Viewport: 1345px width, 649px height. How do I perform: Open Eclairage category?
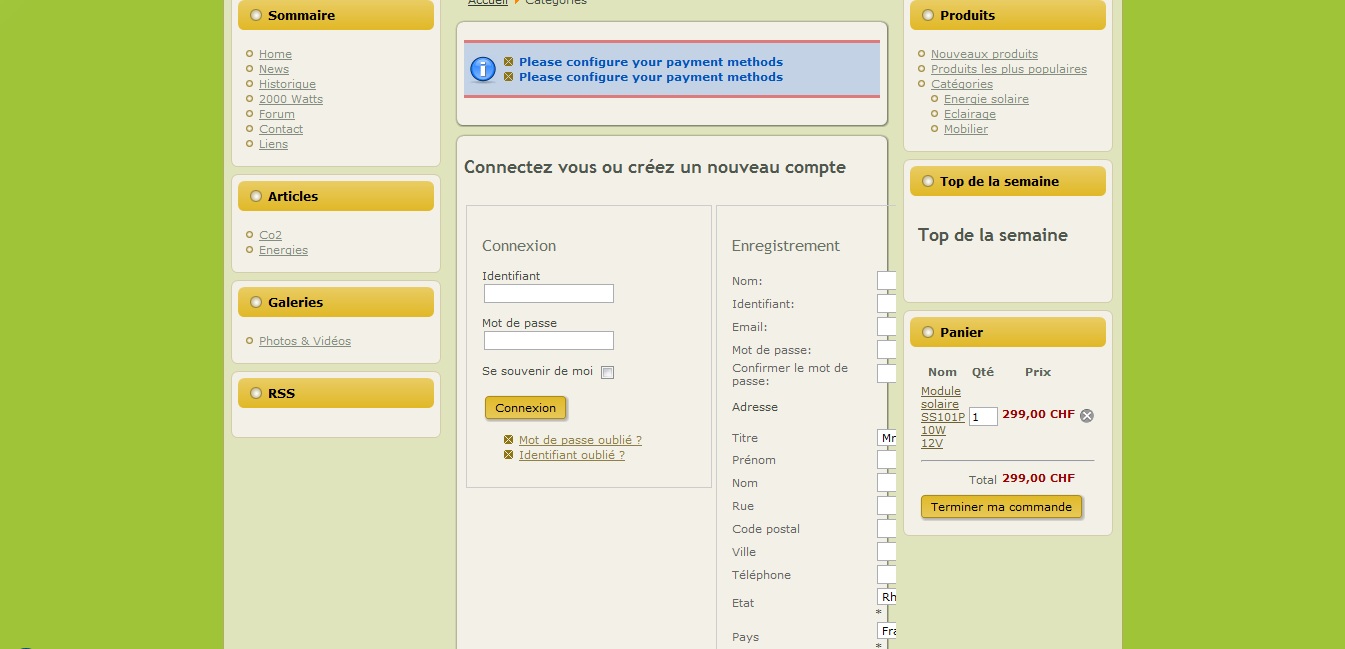[970, 114]
